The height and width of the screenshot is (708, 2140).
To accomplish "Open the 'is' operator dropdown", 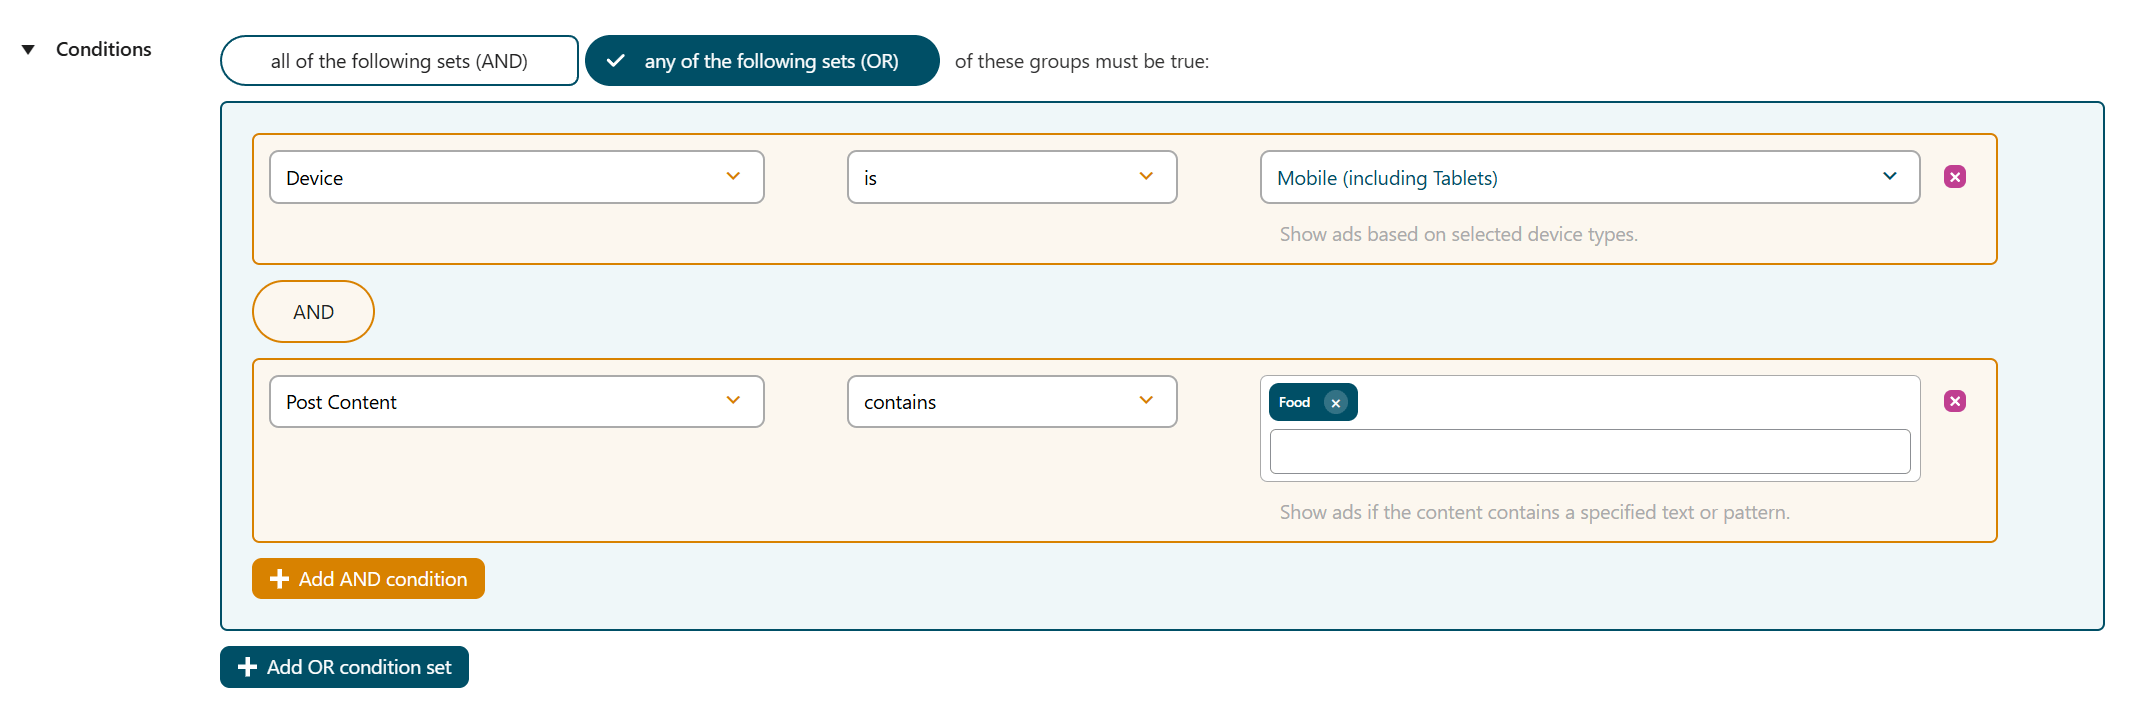I will (1011, 177).
